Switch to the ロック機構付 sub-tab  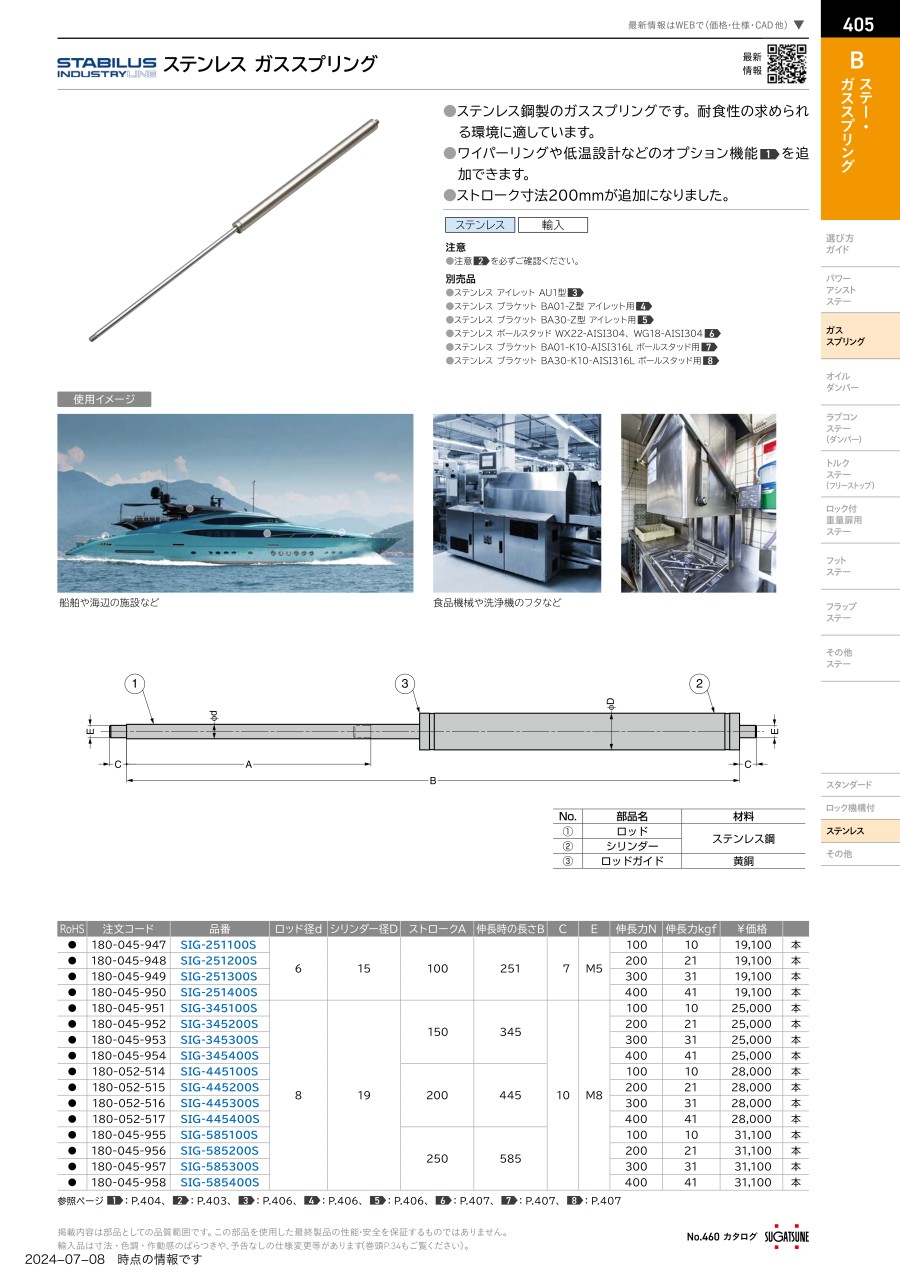click(859, 808)
